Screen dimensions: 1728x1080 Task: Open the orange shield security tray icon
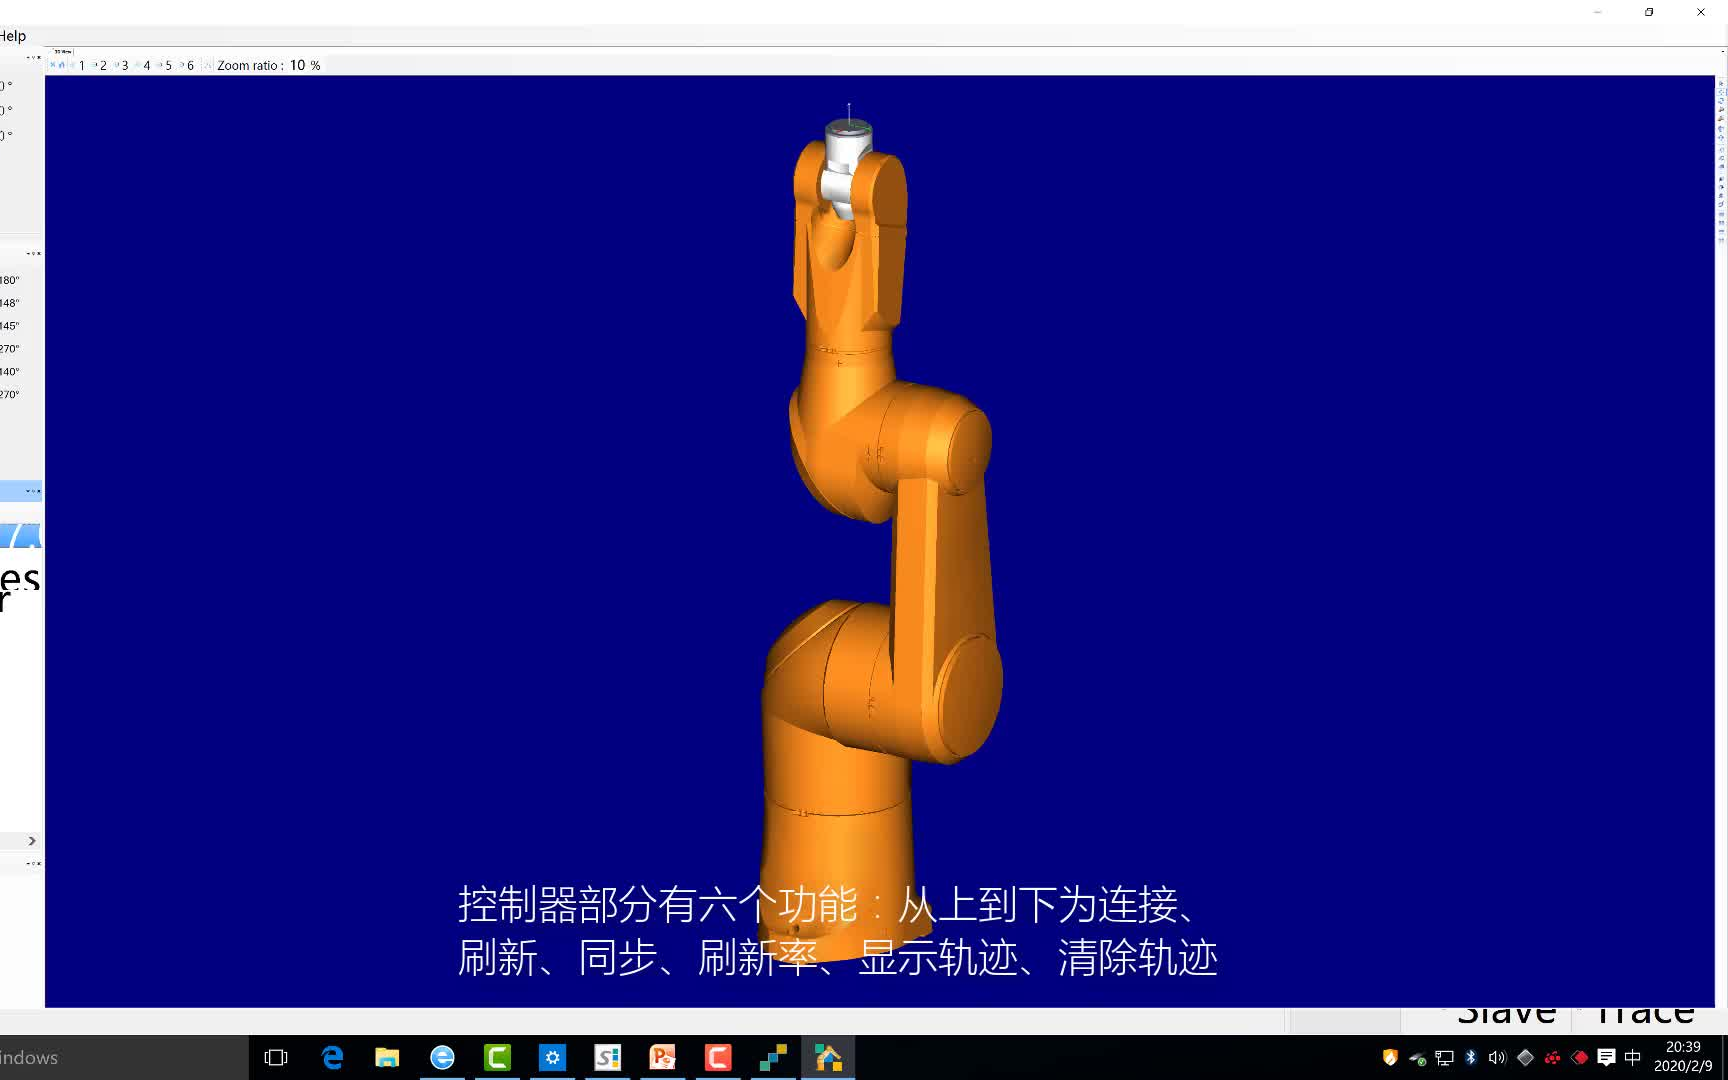1390,1057
